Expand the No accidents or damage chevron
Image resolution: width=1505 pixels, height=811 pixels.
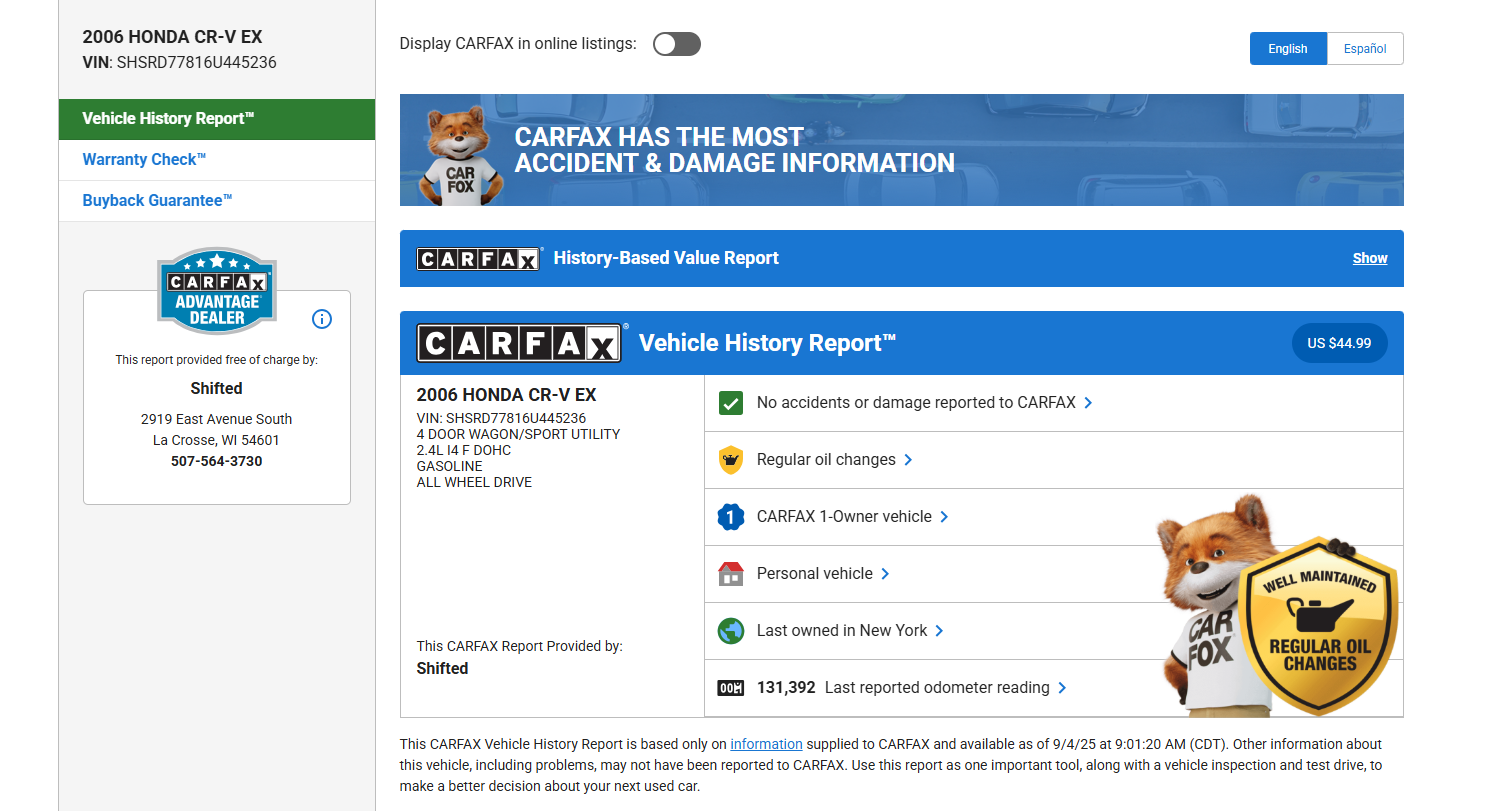coord(1088,403)
